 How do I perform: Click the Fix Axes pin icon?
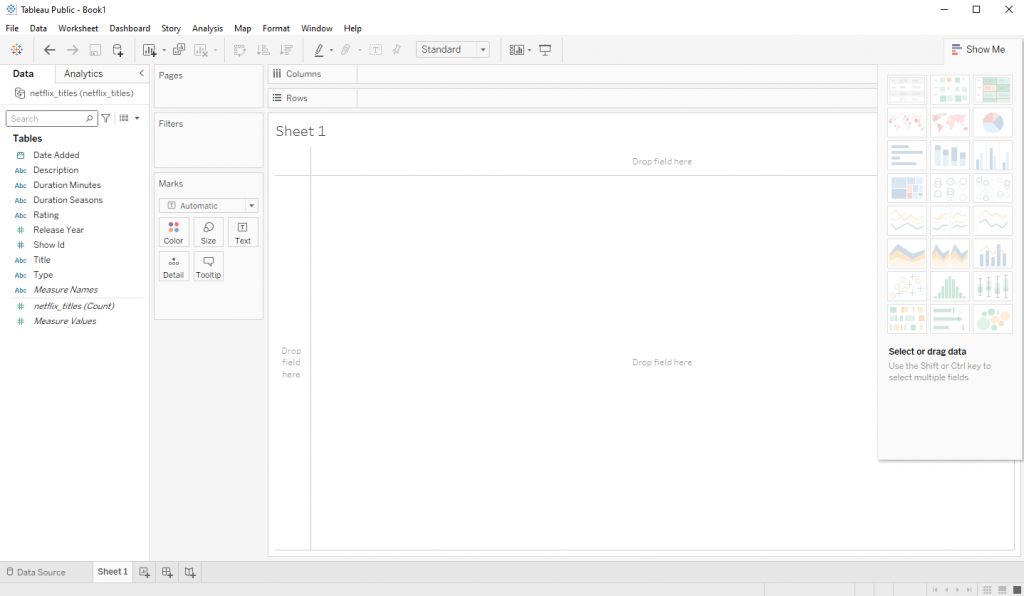pyautogui.click(x=396, y=50)
